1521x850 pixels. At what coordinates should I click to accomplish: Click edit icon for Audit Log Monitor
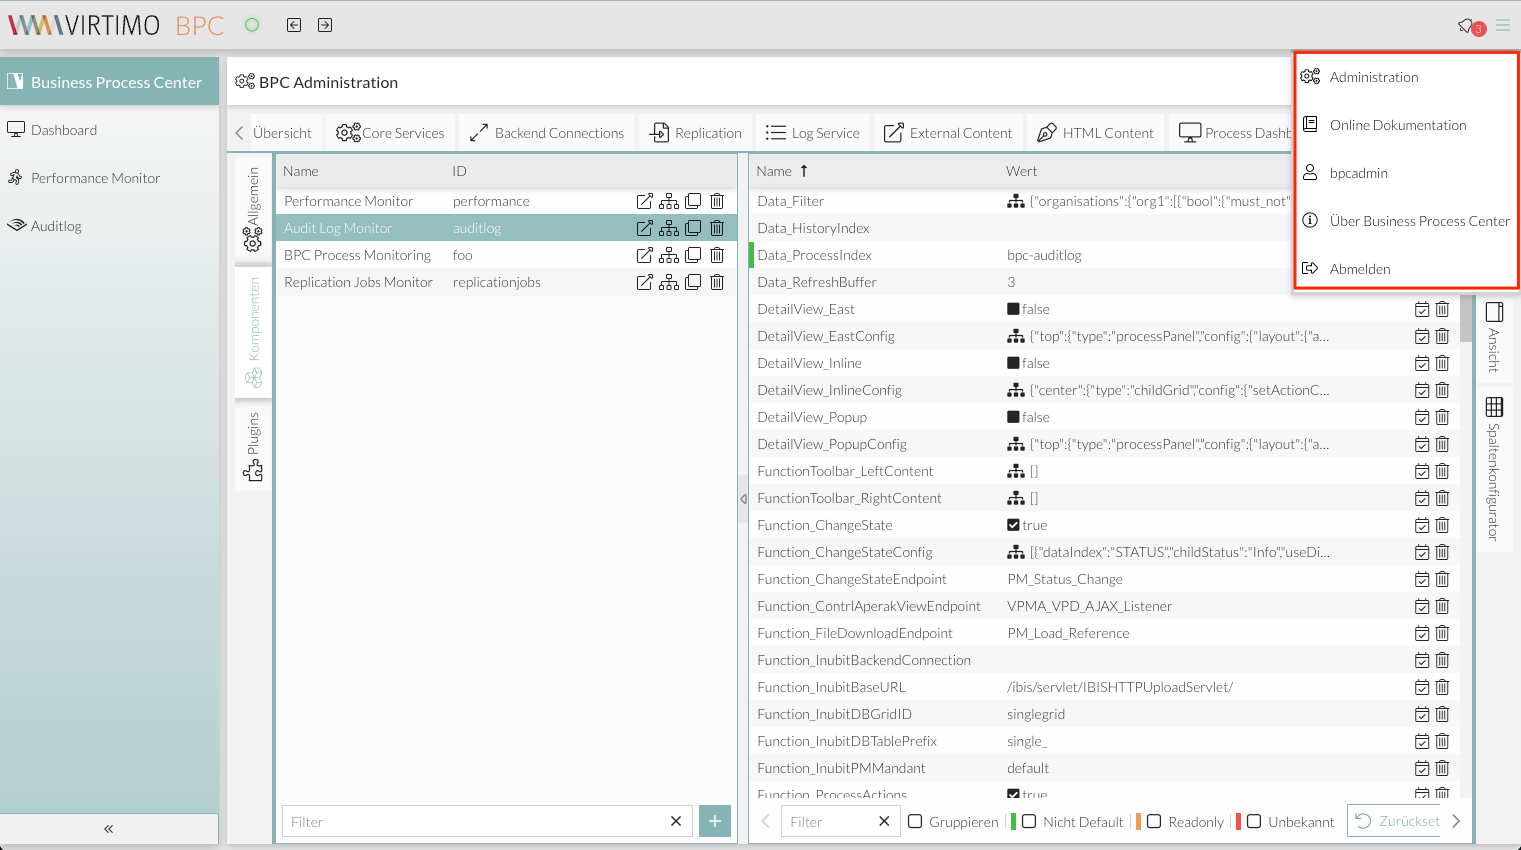(x=645, y=228)
